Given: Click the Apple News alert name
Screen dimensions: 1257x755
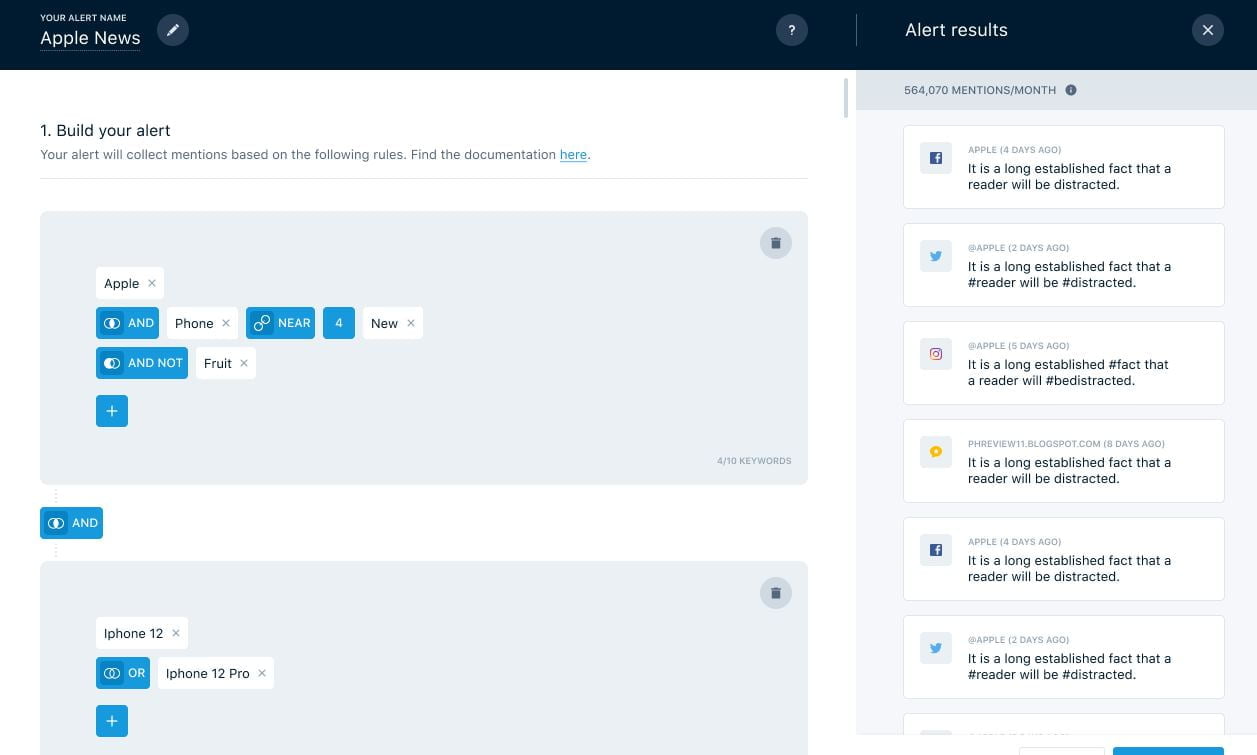Looking at the screenshot, I should [90, 38].
